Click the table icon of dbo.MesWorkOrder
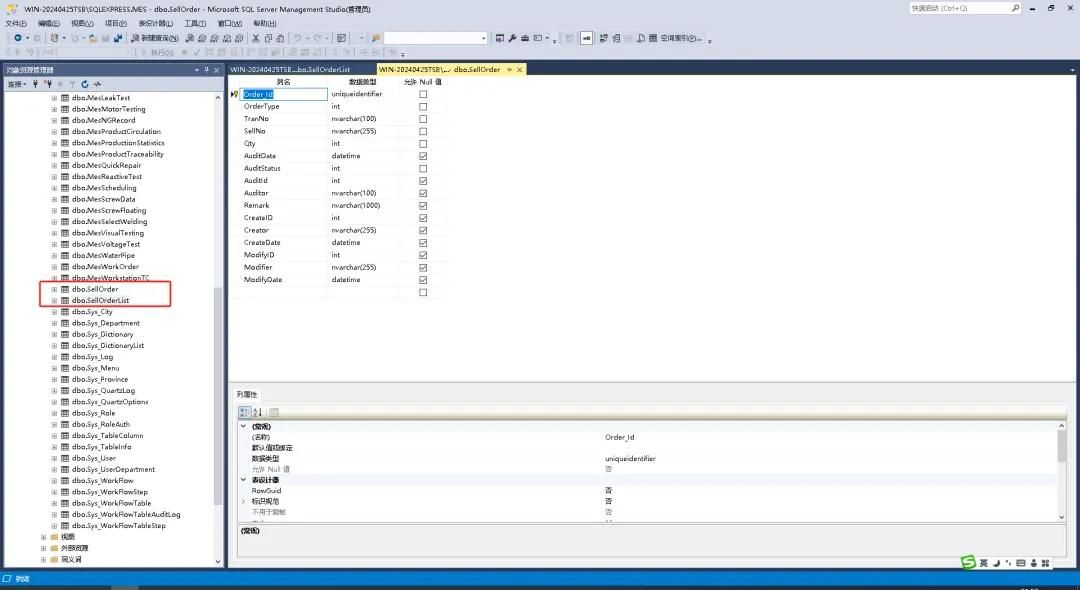The height and width of the screenshot is (590, 1080). (65, 266)
